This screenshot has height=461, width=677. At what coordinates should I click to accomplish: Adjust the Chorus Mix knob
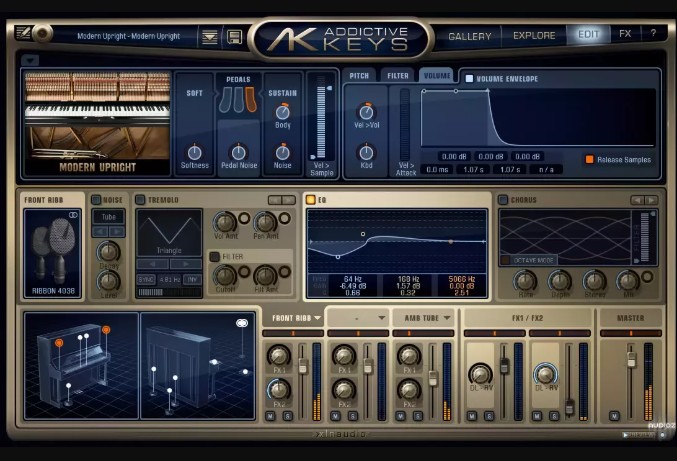[628, 281]
